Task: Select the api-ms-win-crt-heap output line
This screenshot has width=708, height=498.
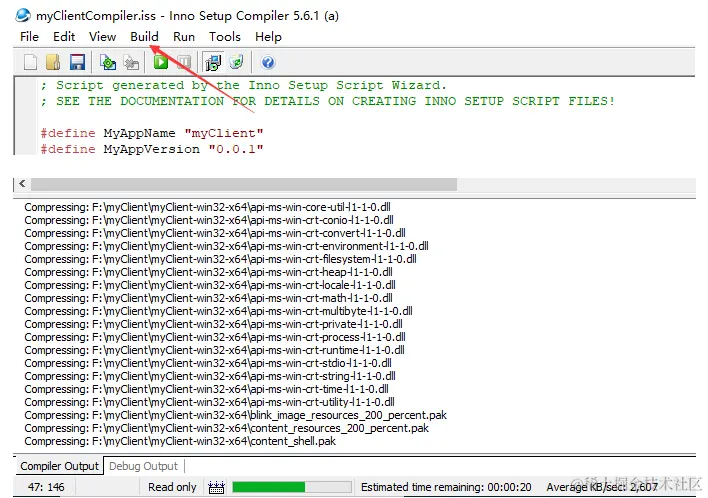Action: [x=208, y=272]
